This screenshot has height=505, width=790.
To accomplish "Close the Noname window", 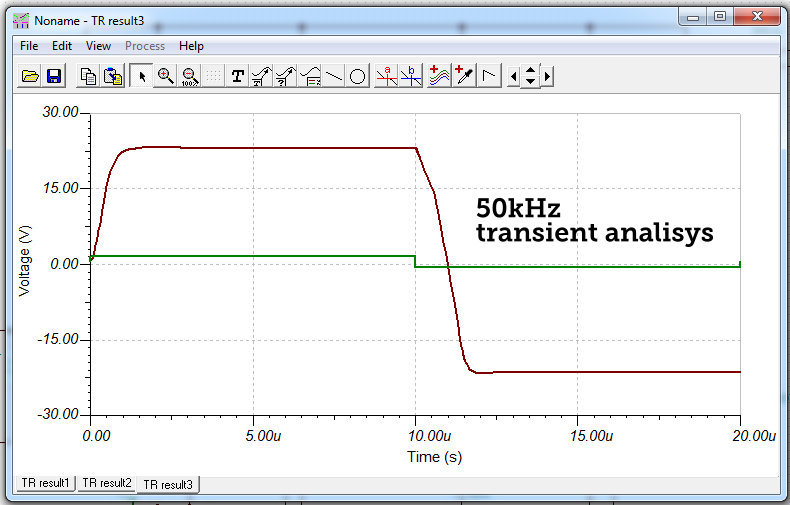I will (x=757, y=17).
